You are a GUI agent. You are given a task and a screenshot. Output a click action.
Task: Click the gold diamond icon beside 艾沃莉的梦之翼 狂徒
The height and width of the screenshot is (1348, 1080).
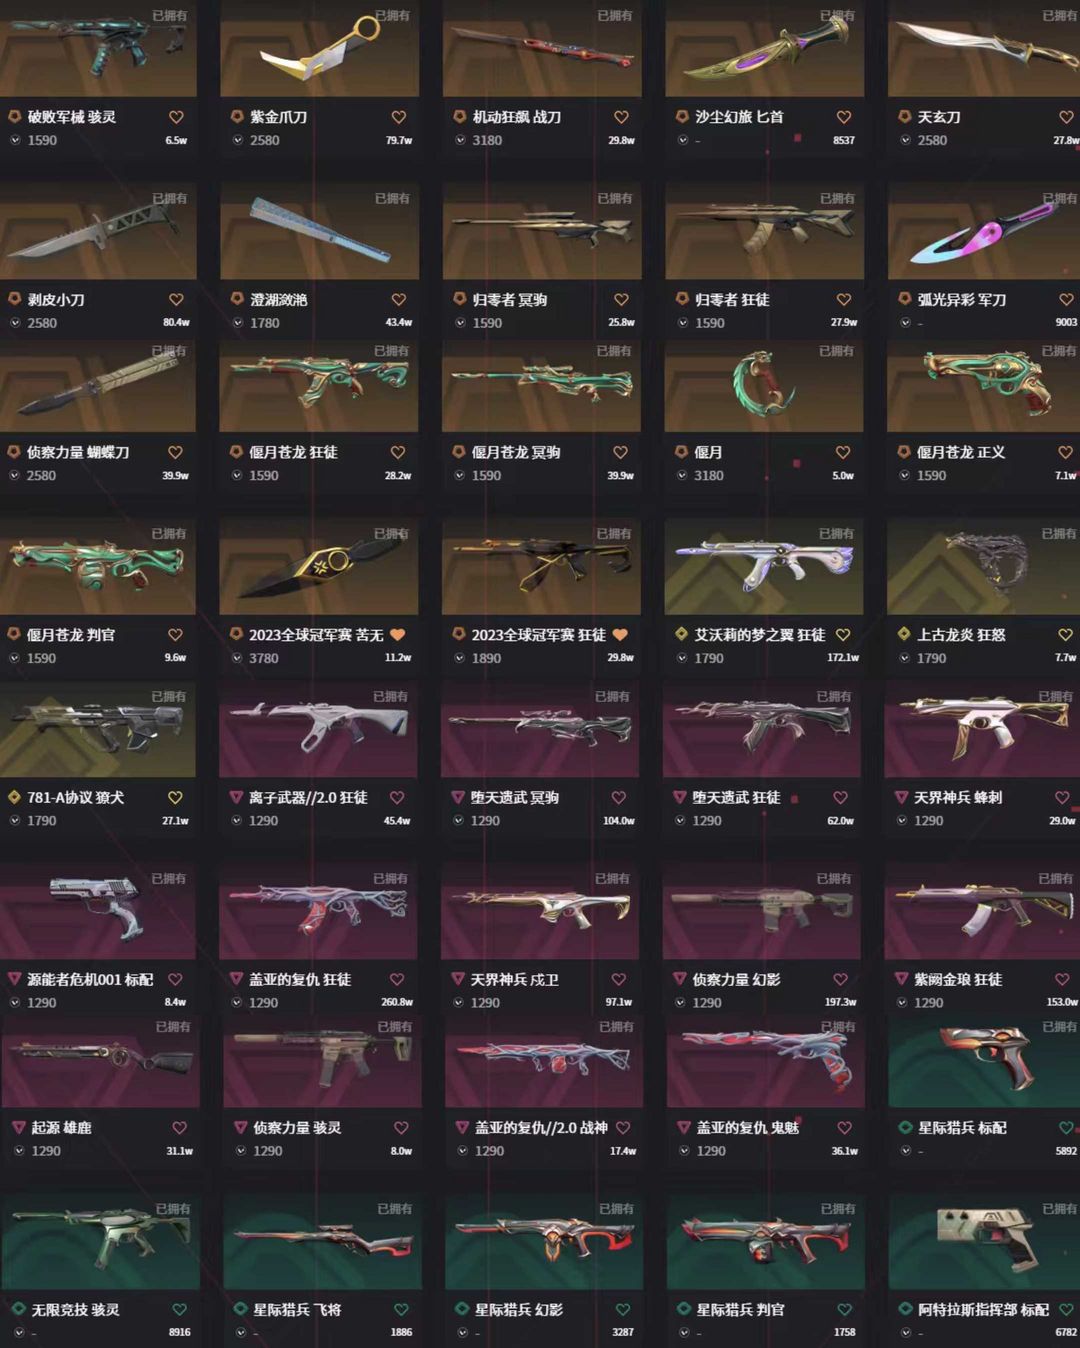(x=681, y=635)
